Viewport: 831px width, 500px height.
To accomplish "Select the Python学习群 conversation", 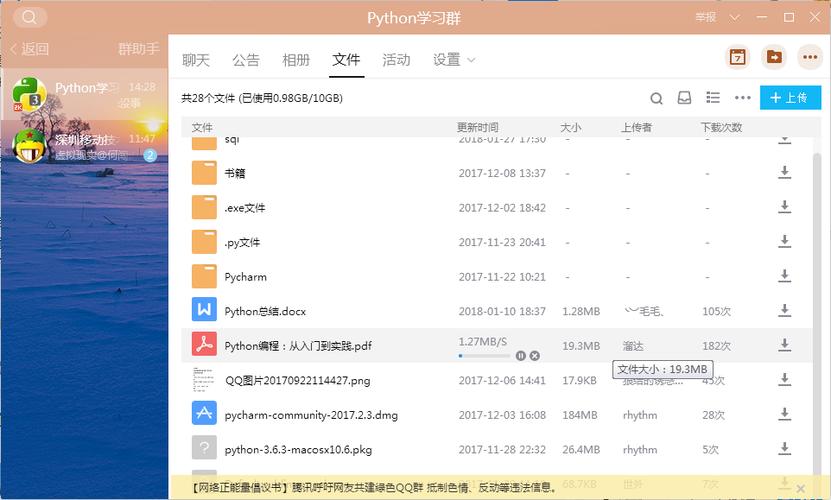I will [x=84, y=94].
